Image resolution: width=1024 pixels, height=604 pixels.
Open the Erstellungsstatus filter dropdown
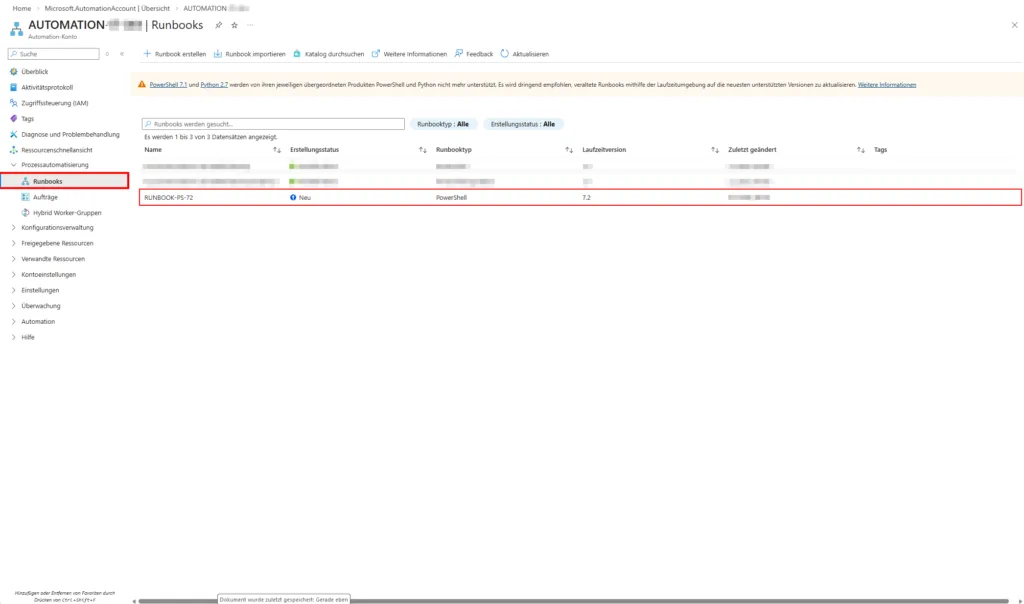click(x=523, y=124)
